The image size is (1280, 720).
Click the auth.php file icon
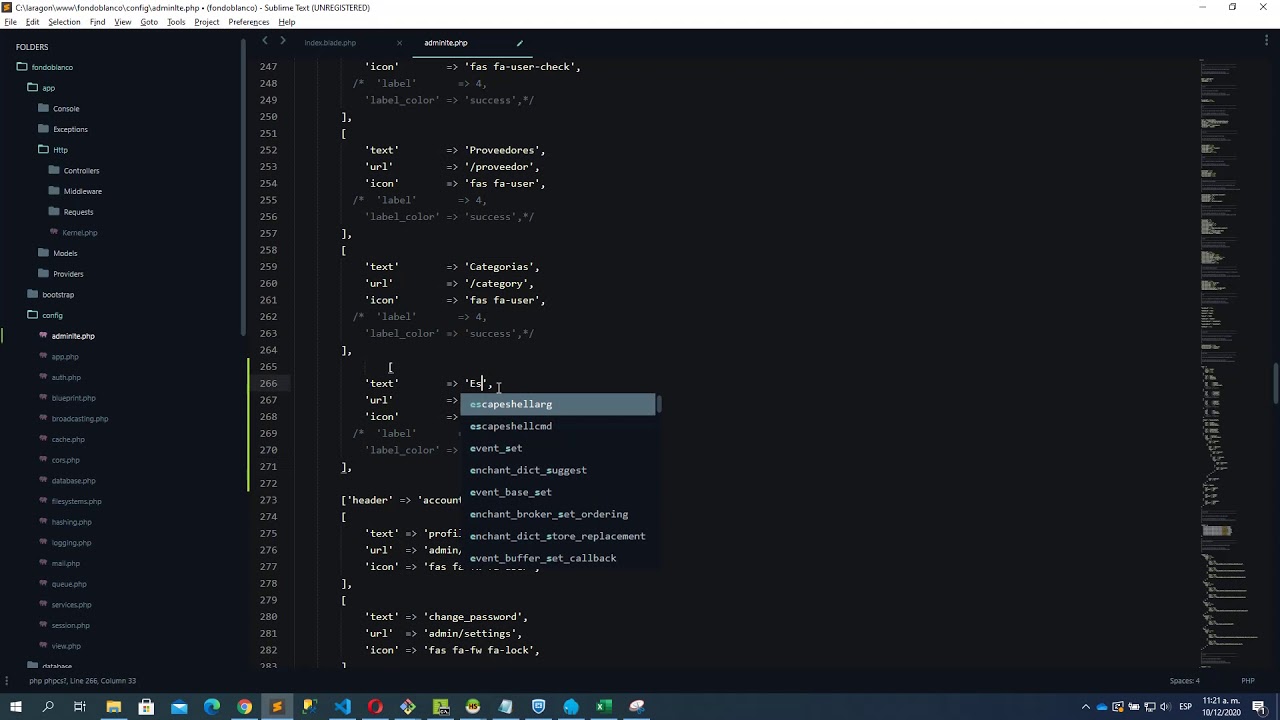[43, 377]
